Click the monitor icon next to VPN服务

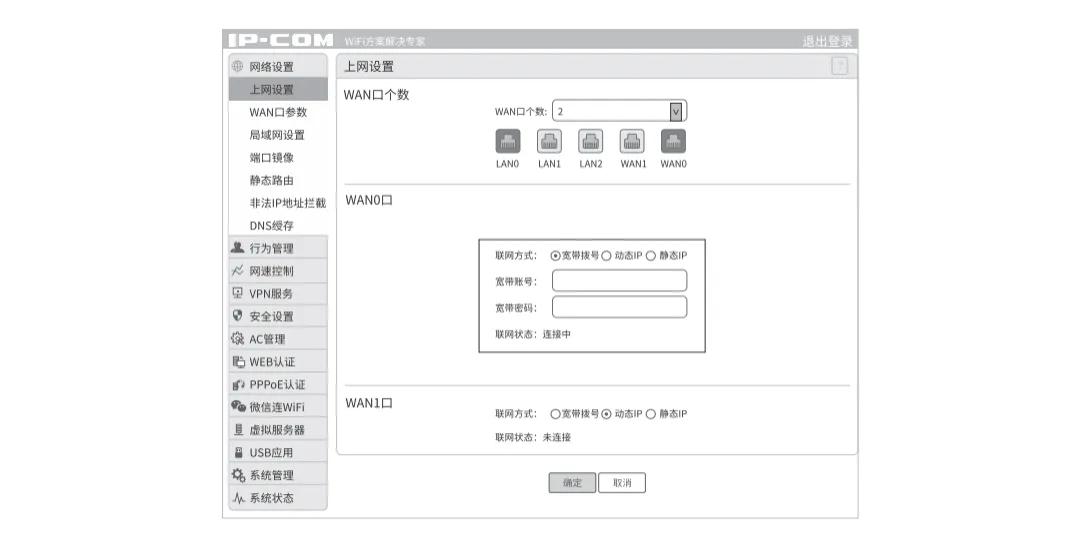coord(238,293)
